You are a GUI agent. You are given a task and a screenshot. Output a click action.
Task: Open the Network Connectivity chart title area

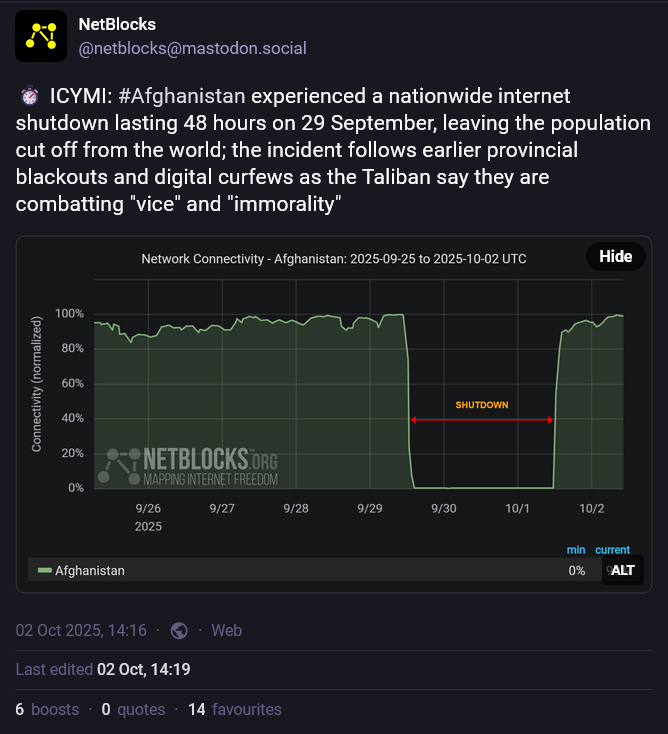334,258
